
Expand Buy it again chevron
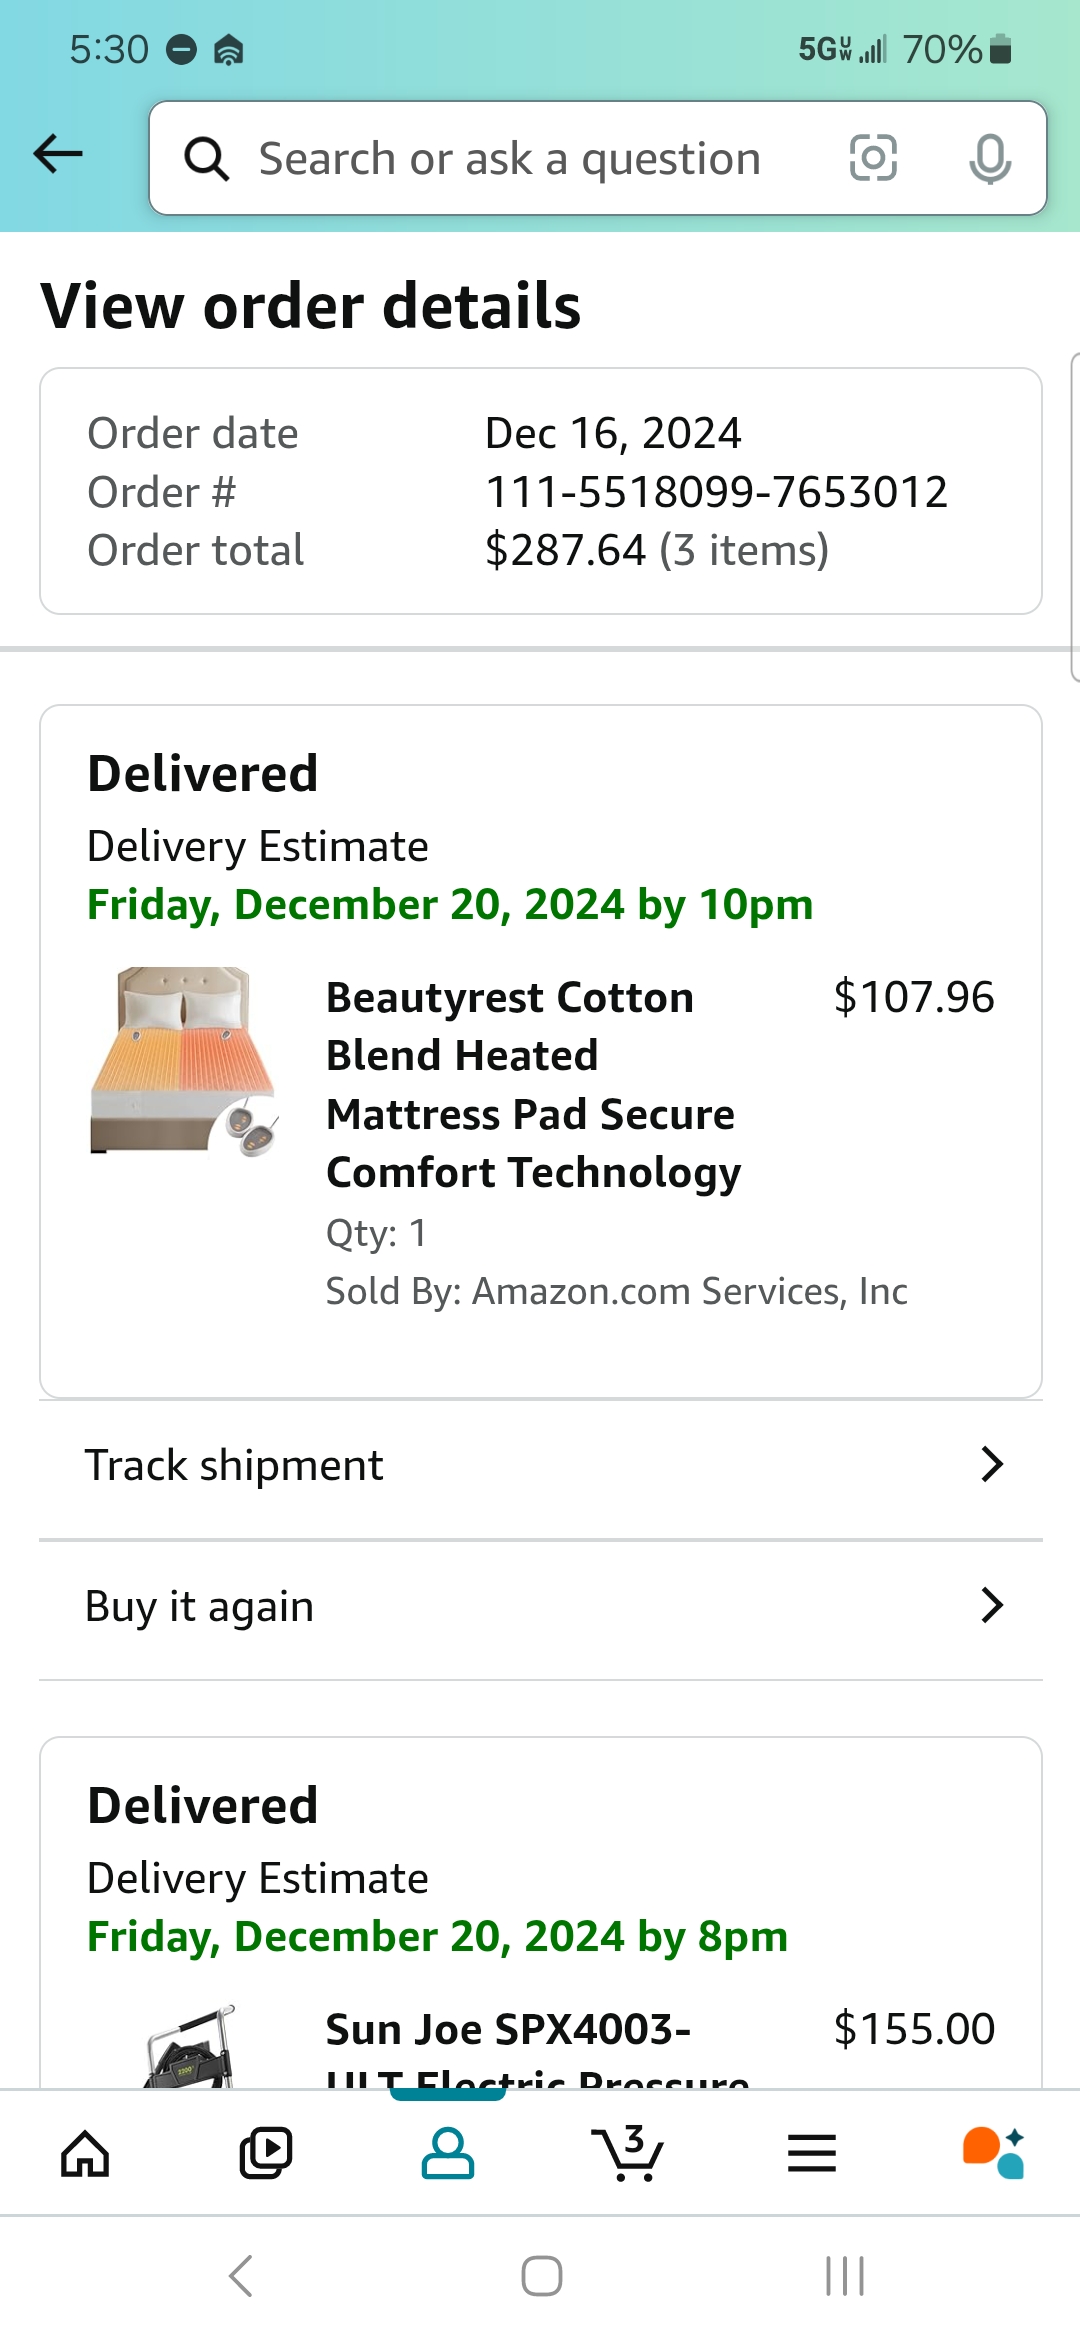(x=991, y=1605)
